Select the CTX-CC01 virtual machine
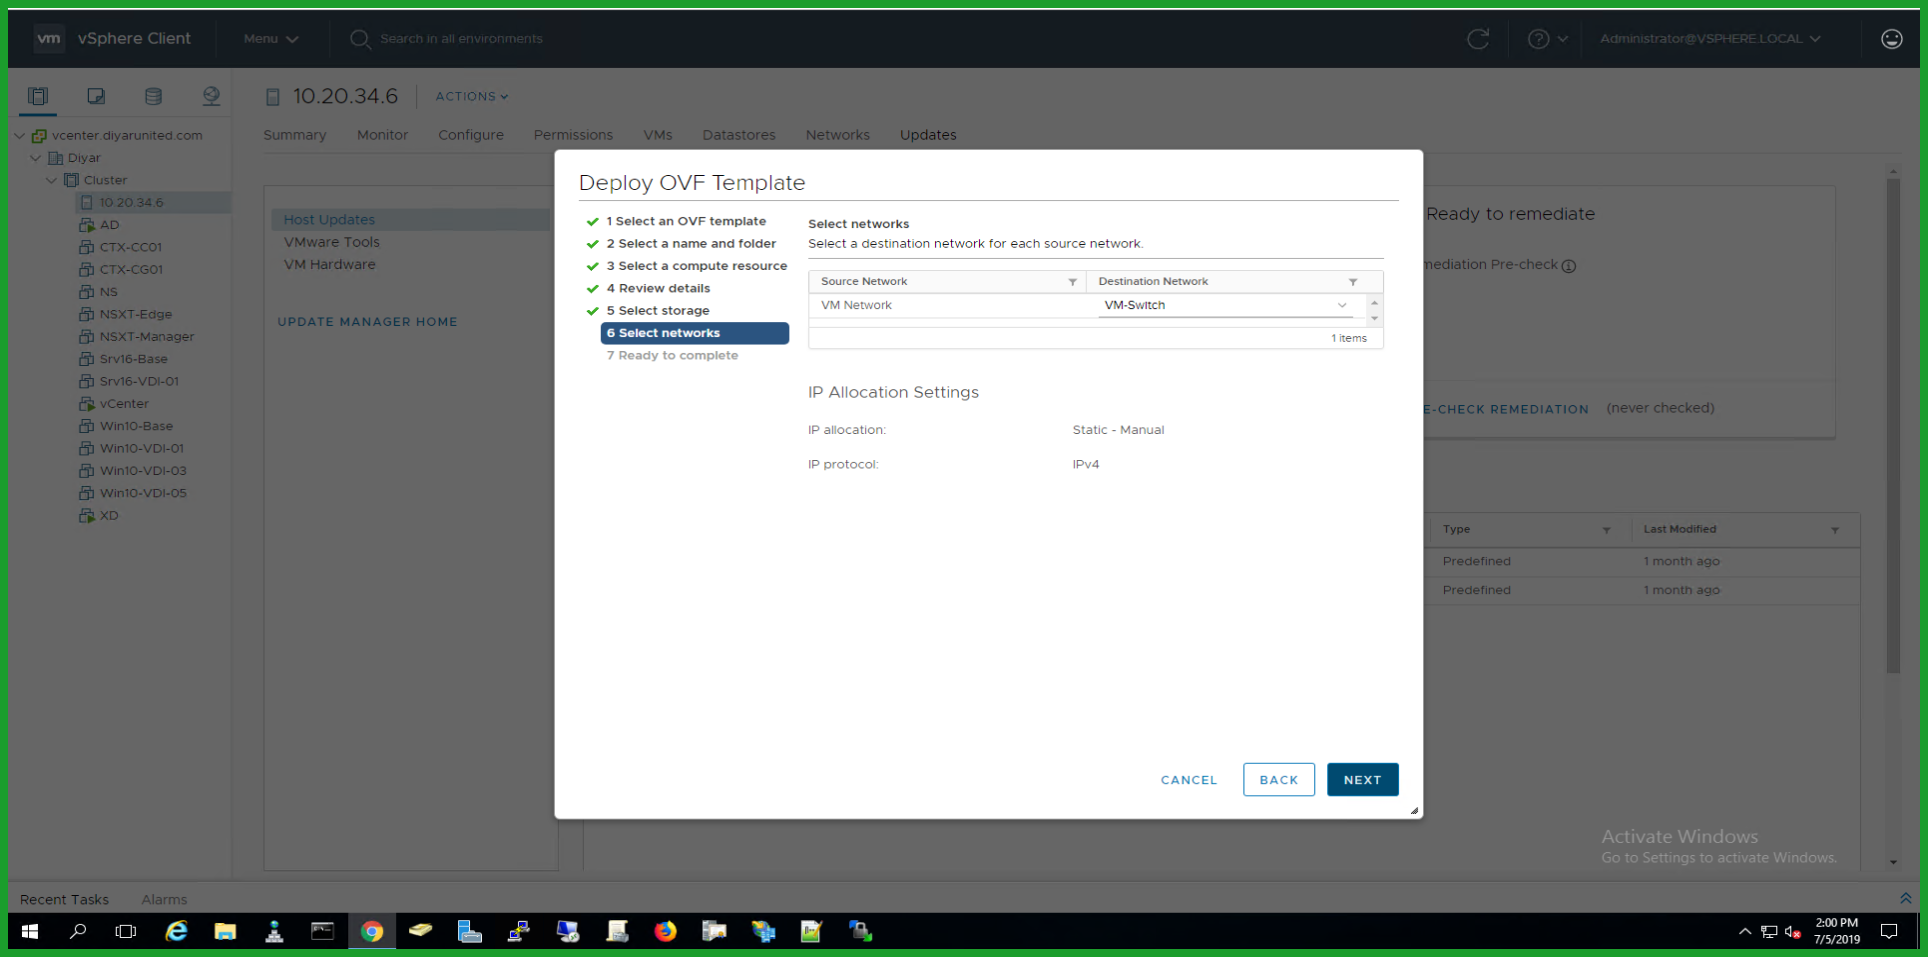 click(130, 247)
